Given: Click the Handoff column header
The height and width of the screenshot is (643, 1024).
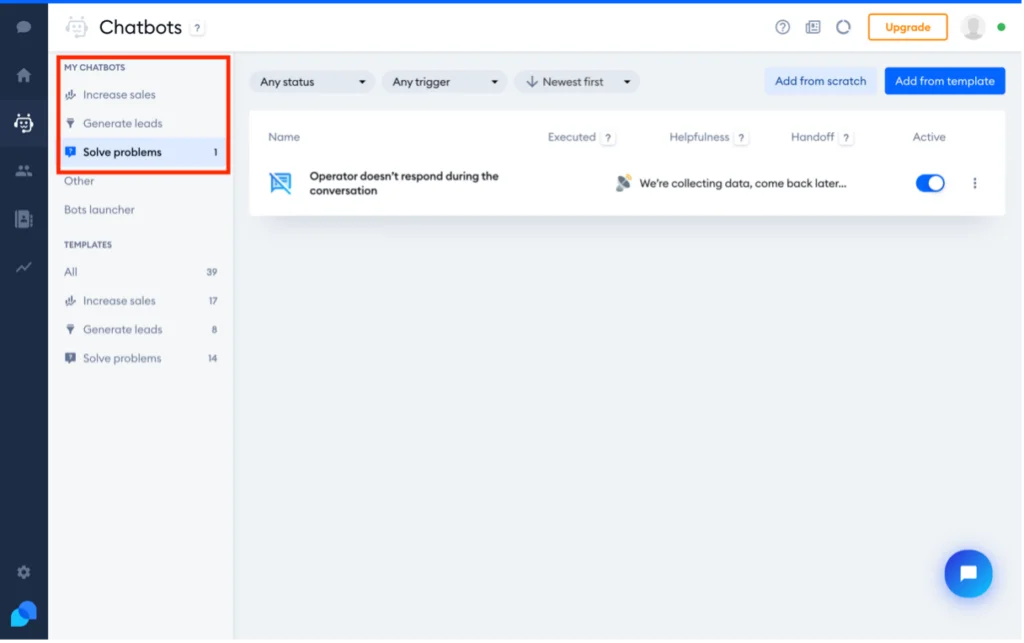Looking at the screenshot, I should [812, 137].
